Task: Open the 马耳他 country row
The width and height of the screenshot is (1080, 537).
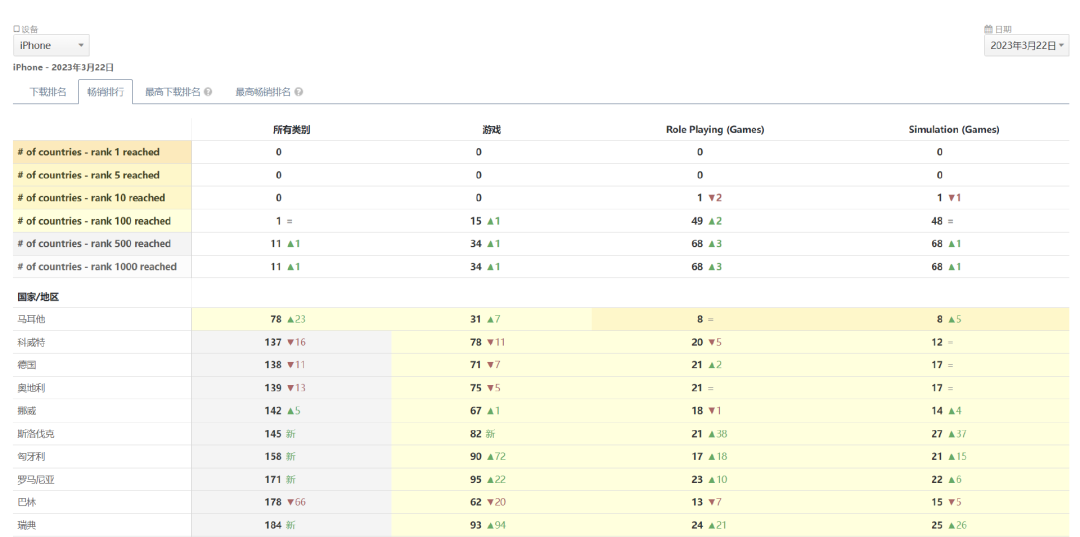Action: coord(31,319)
